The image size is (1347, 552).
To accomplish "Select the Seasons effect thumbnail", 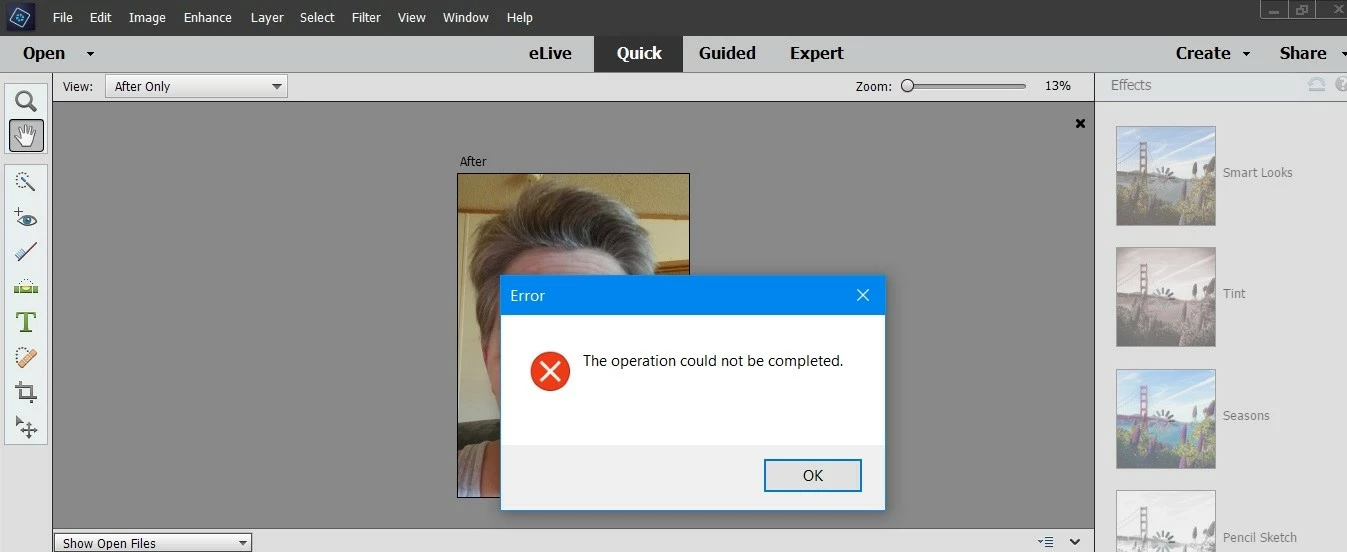I will click(x=1166, y=419).
